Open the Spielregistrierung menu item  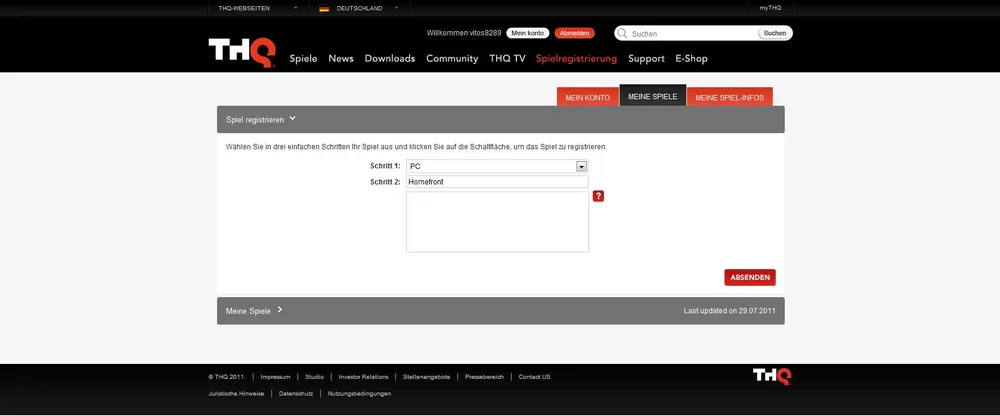coord(576,58)
